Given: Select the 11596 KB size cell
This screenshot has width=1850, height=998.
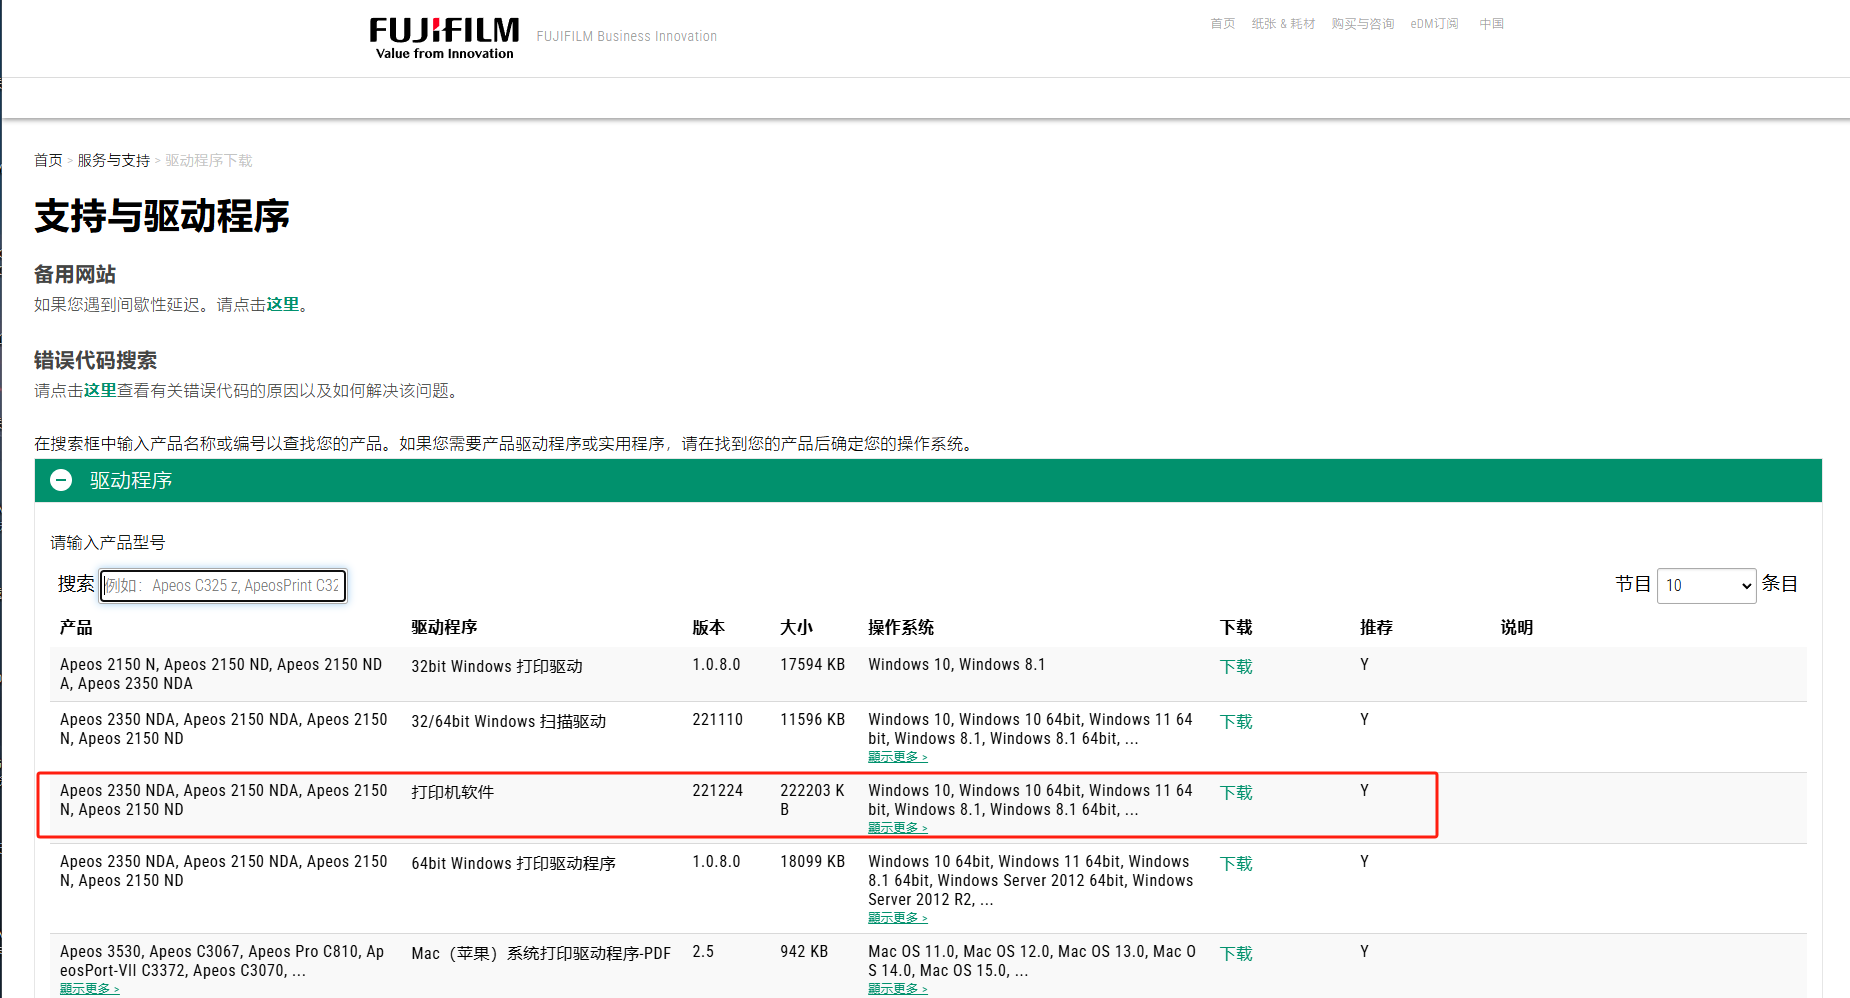Looking at the screenshot, I should click(812, 719).
